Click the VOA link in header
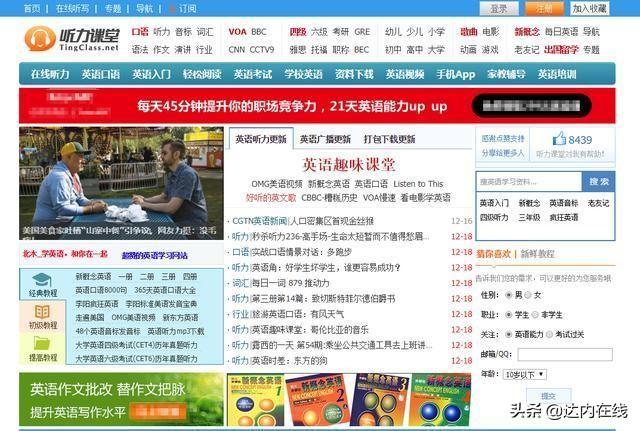Screen dimensions: 640x431 237,32
